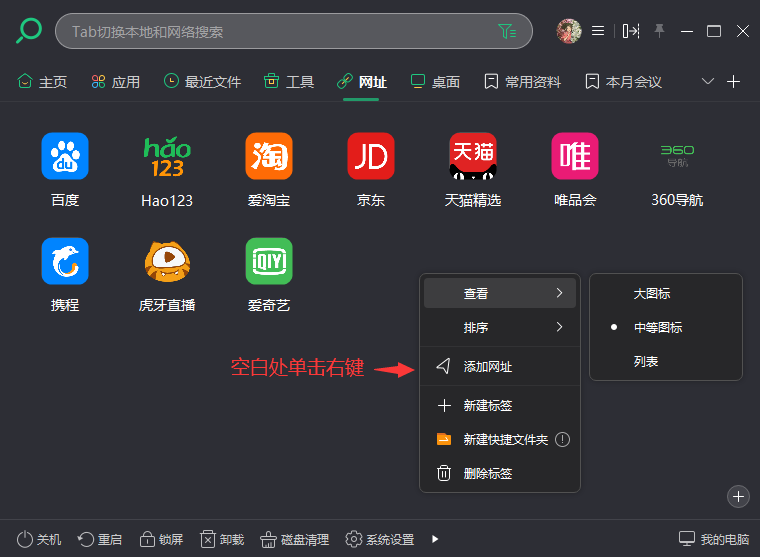Open the user avatar profile
This screenshot has width=760, height=557.
tap(569, 32)
